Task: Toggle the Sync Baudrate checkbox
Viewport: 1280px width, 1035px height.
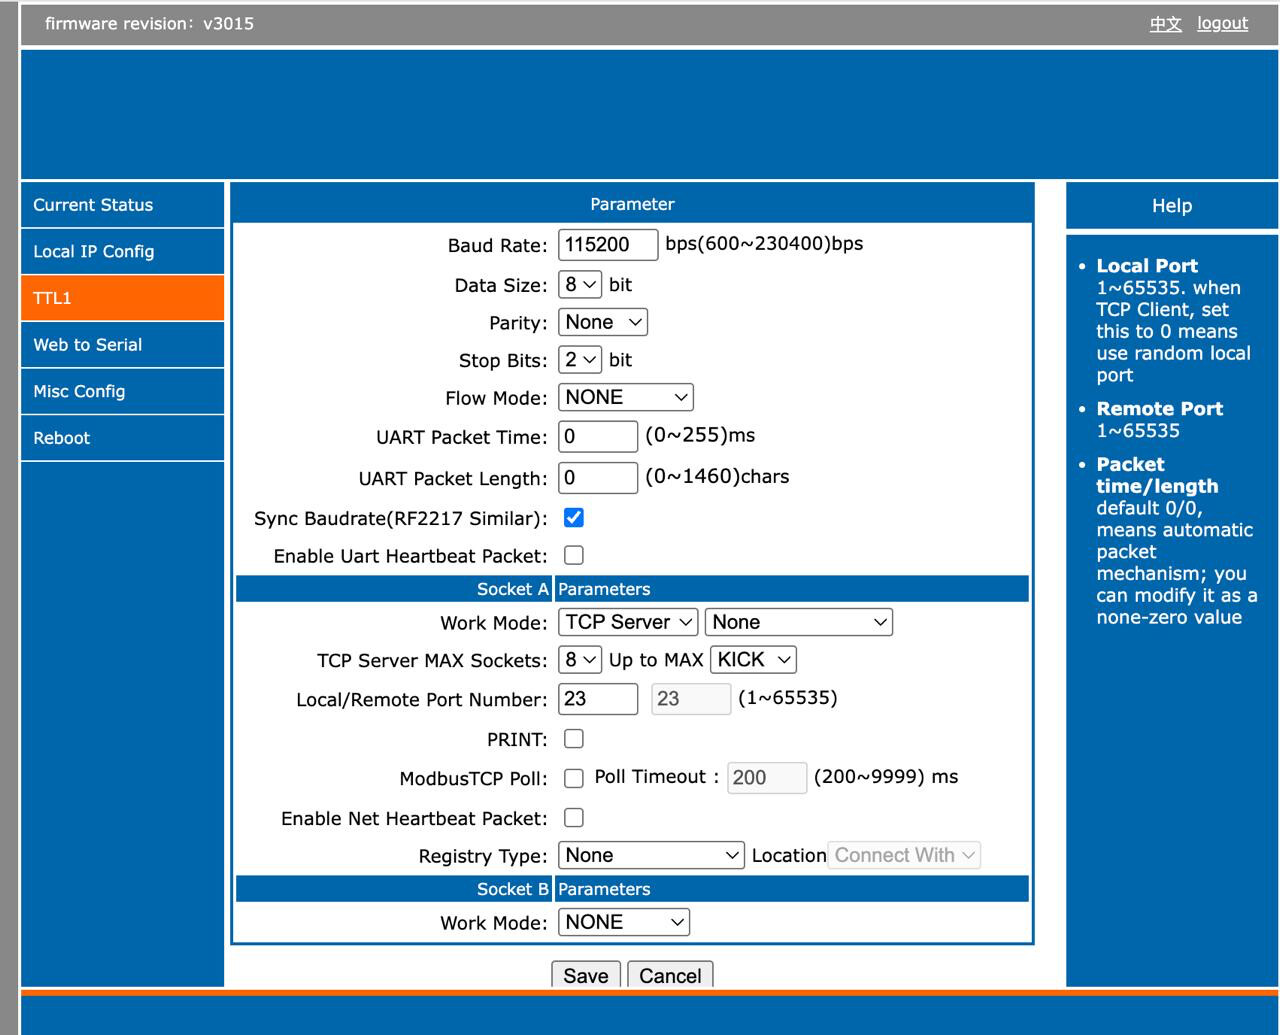Action: pos(573,518)
